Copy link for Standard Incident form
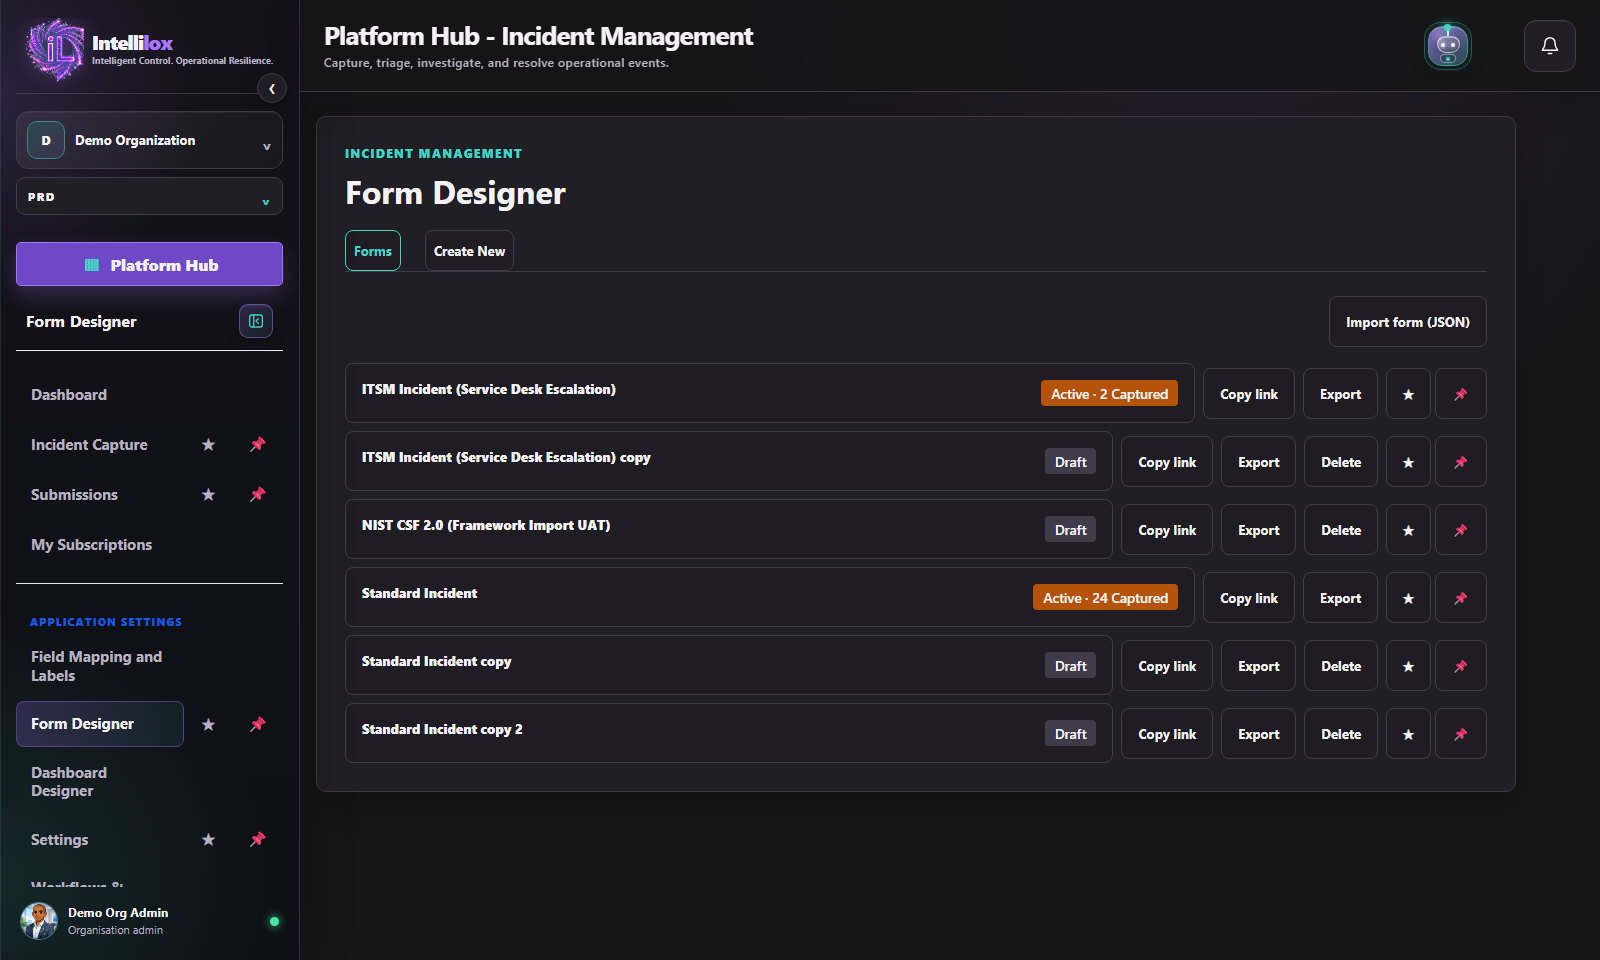This screenshot has height=960, width=1600. click(1249, 598)
